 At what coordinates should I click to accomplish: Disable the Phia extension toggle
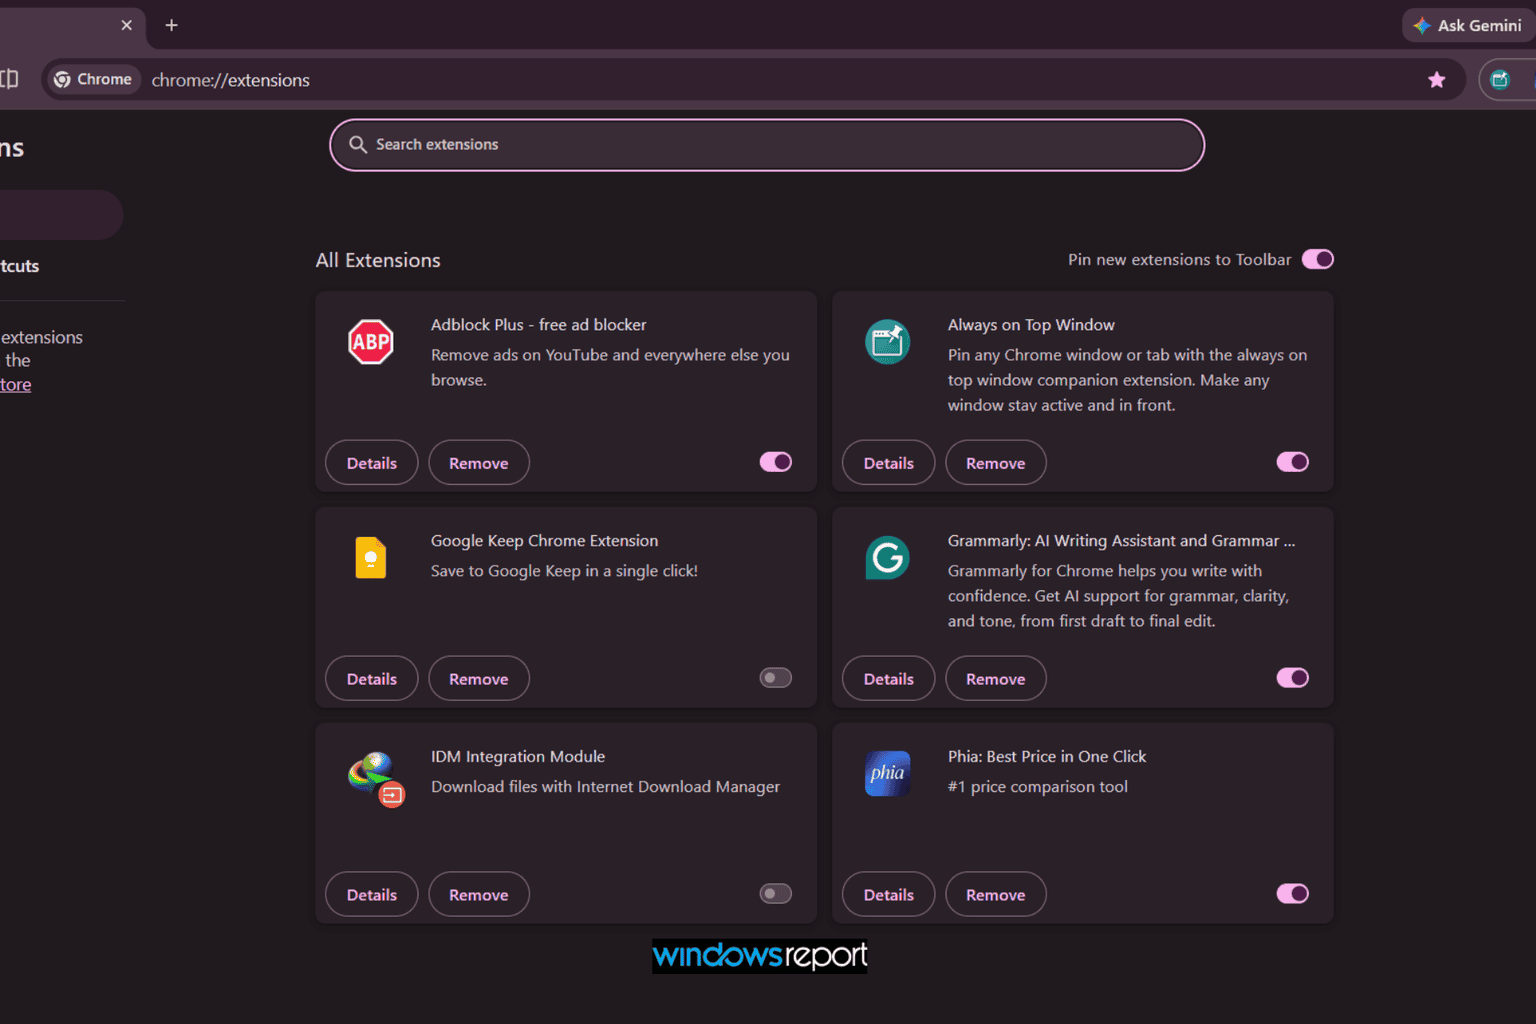(1293, 894)
